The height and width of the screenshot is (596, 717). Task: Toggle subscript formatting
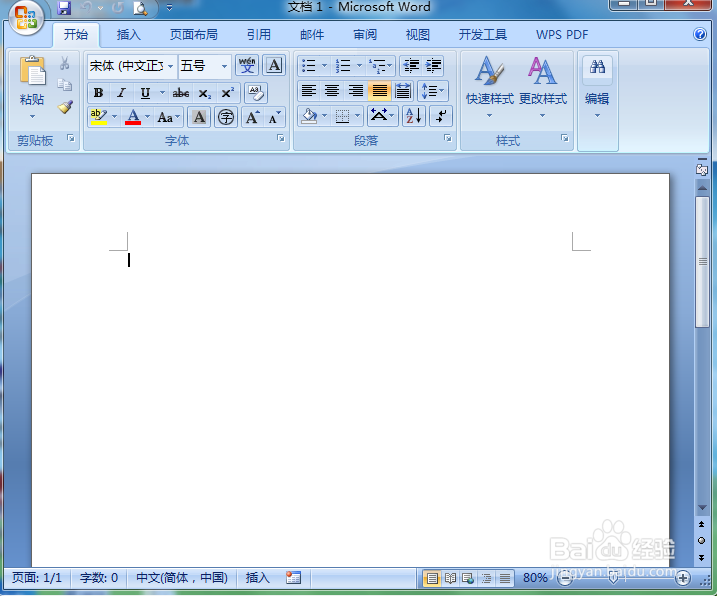tap(204, 93)
